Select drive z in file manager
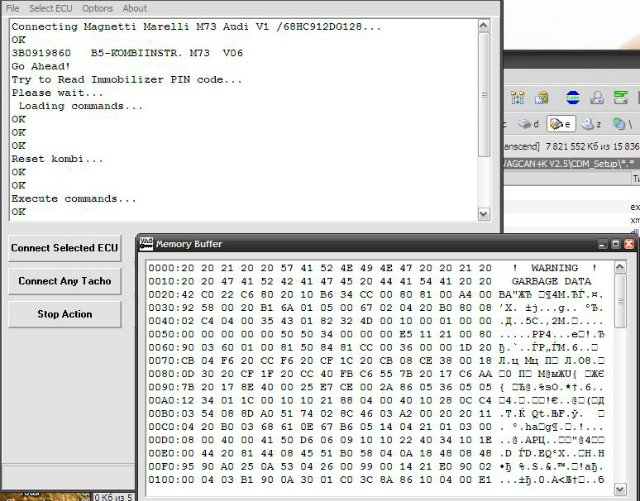Screen dimensions: 640x501 point(591,124)
